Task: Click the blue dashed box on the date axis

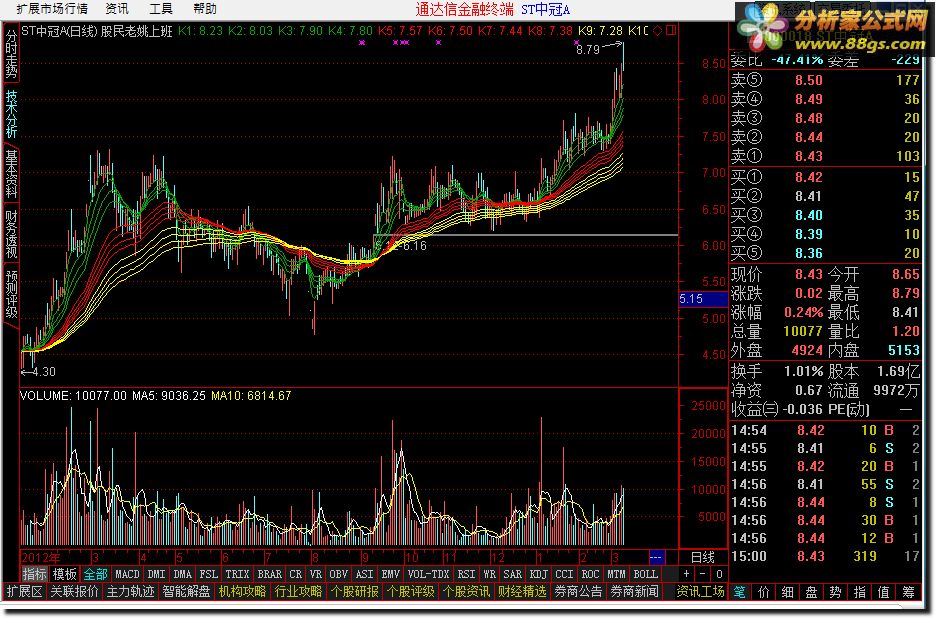Action: coord(656,557)
